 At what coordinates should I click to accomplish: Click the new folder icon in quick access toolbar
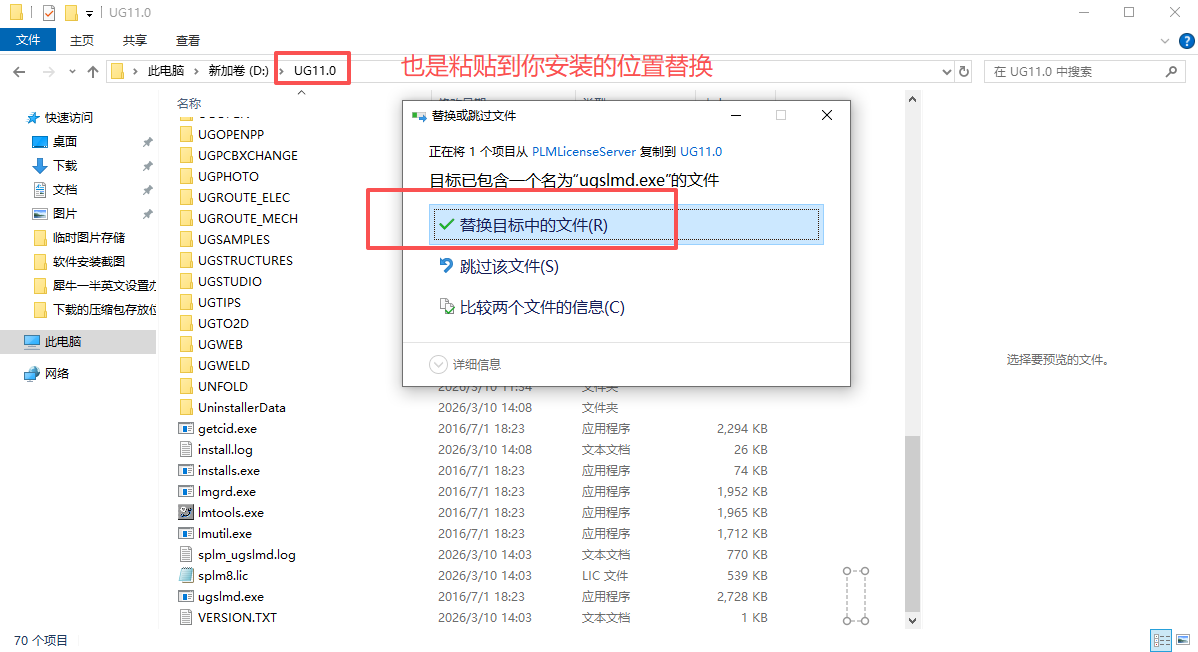click(x=70, y=12)
